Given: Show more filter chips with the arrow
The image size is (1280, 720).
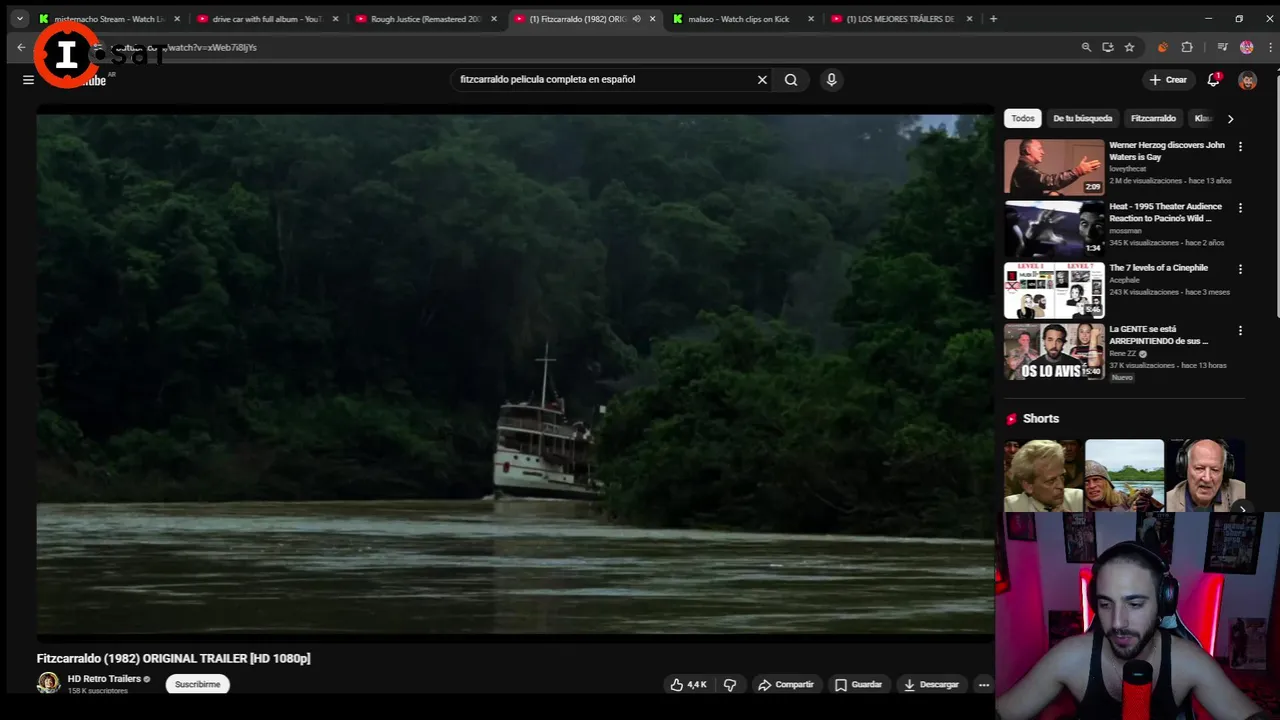Looking at the screenshot, I should 1230,118.
